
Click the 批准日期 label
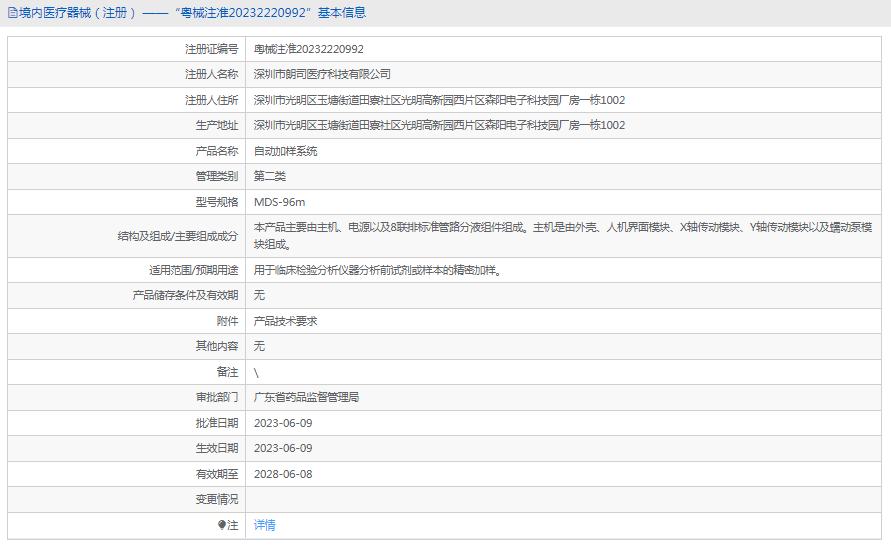click(x=217, y=423)
